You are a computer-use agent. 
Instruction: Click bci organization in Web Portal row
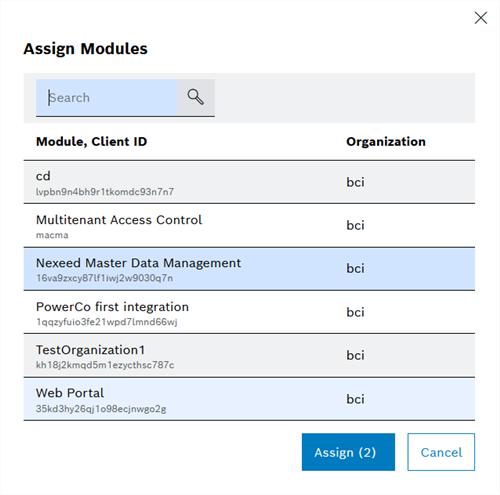click(355, 399)
